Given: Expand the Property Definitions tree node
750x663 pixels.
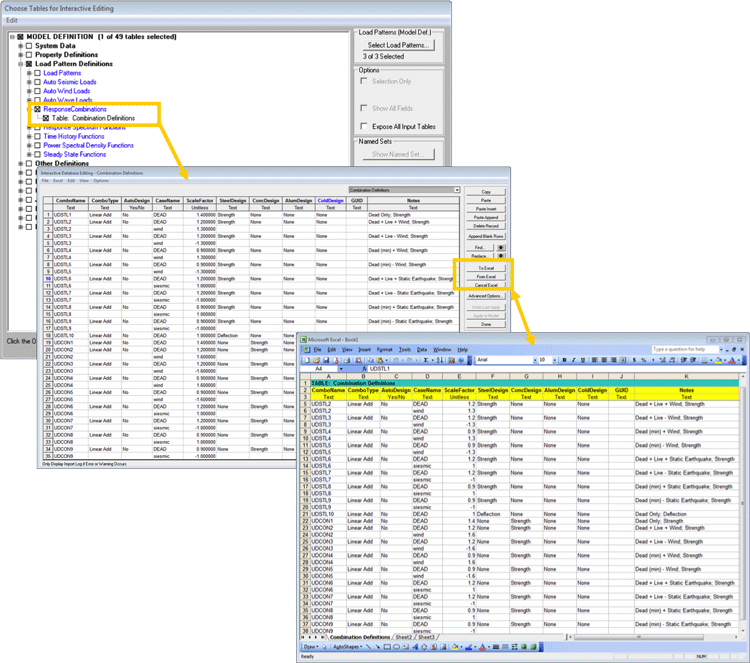Looking at the screenshot, I should point(21,55).
